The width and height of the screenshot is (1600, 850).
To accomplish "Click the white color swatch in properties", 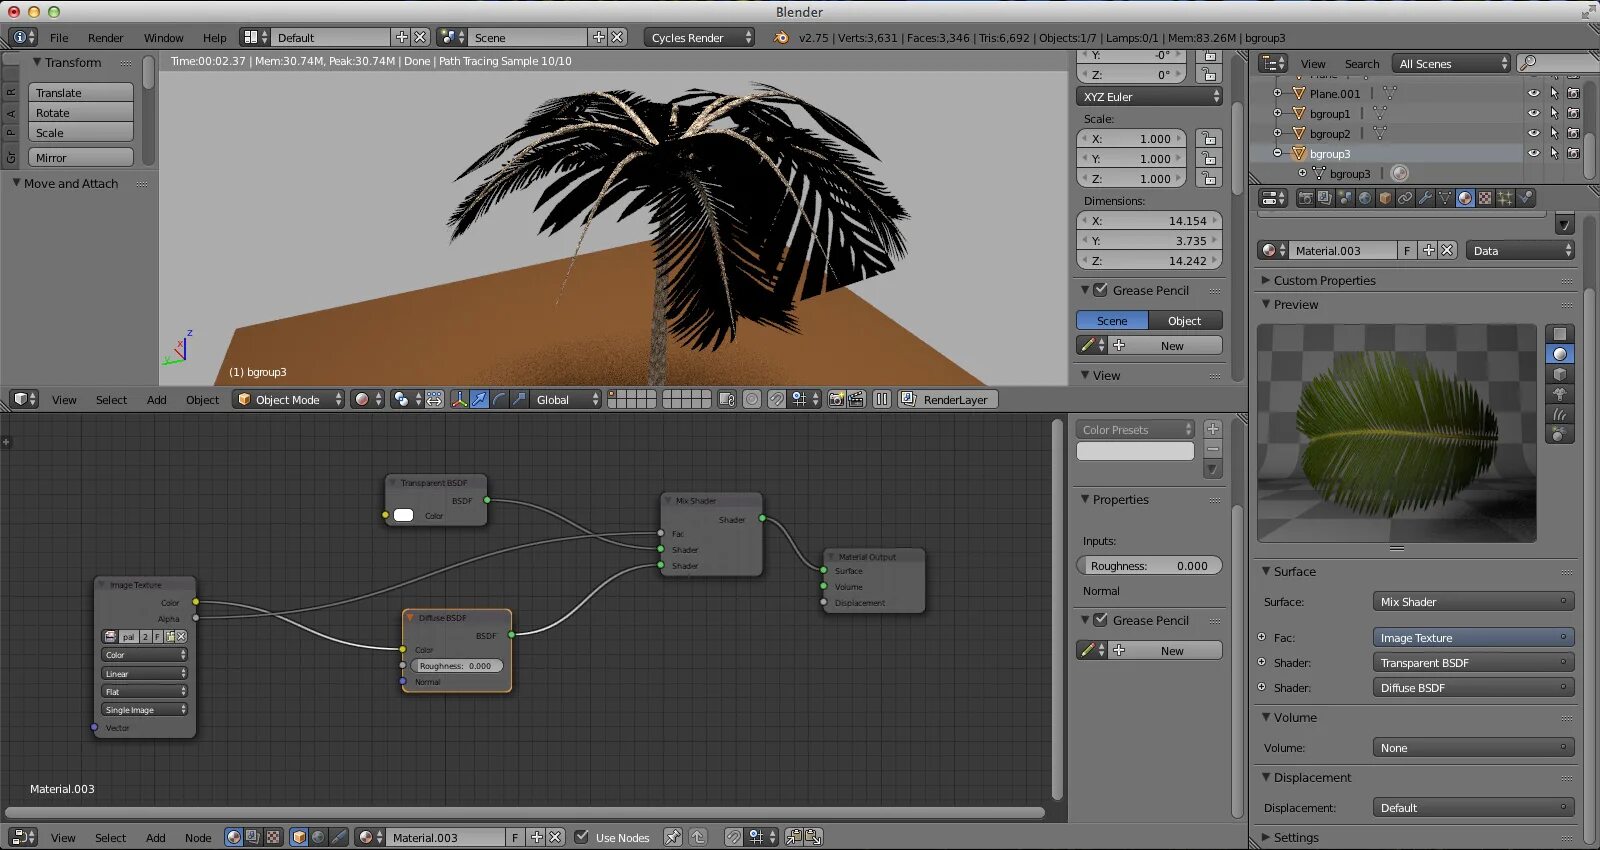I will pyautogui.click(x=1135, y=451).
